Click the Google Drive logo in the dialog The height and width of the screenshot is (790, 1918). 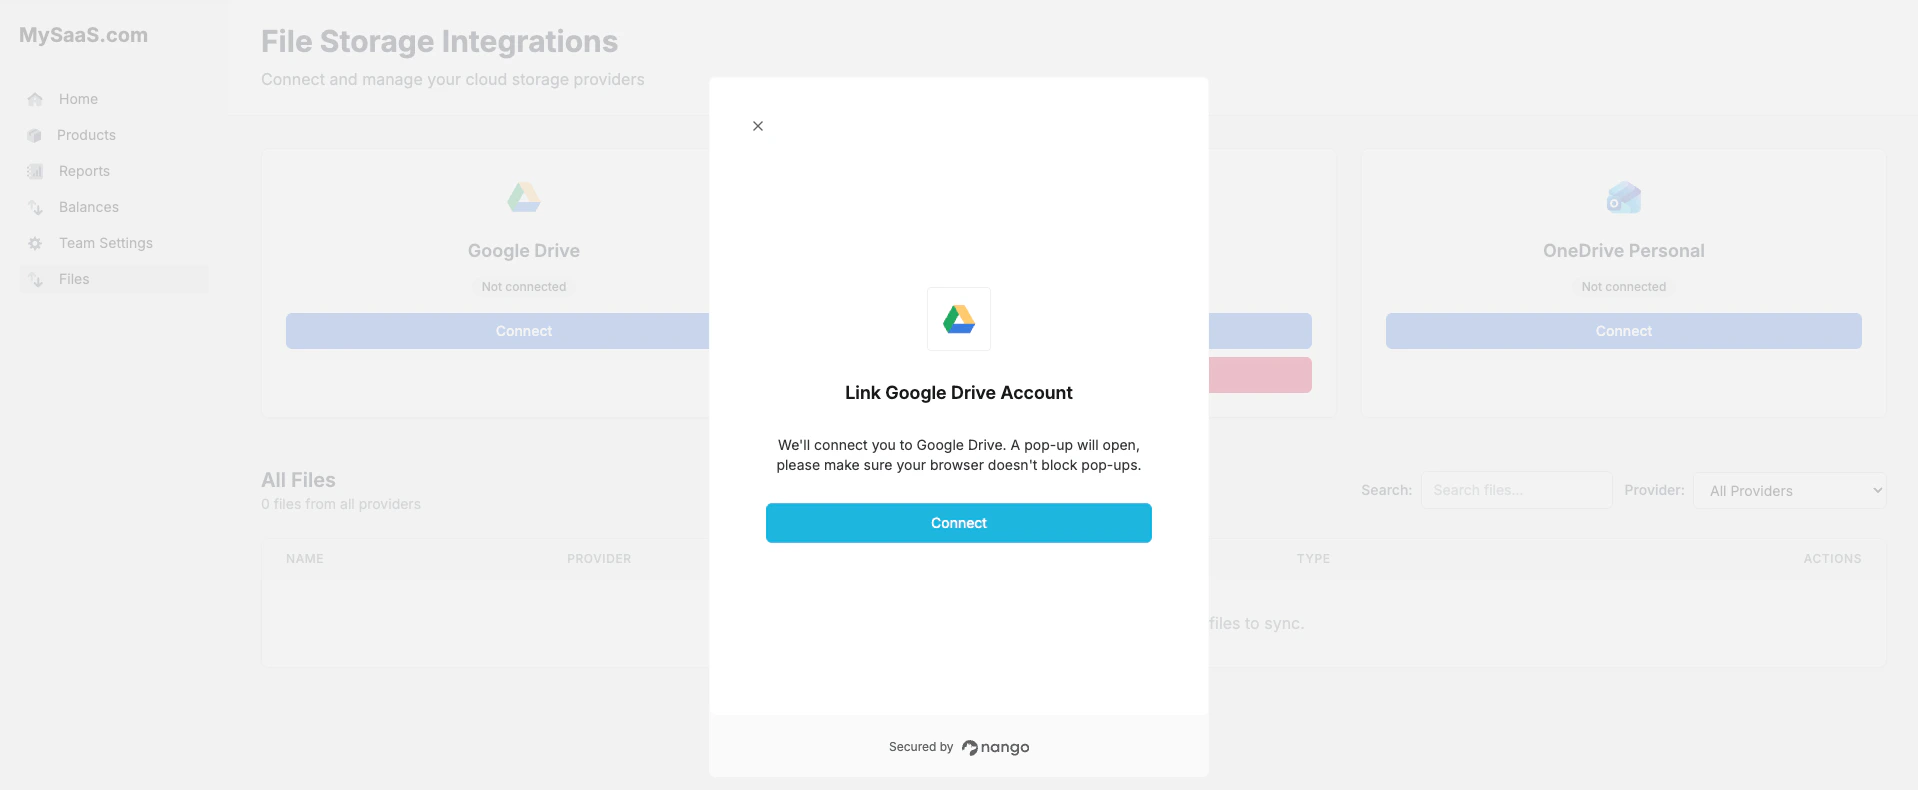point(959,319)
